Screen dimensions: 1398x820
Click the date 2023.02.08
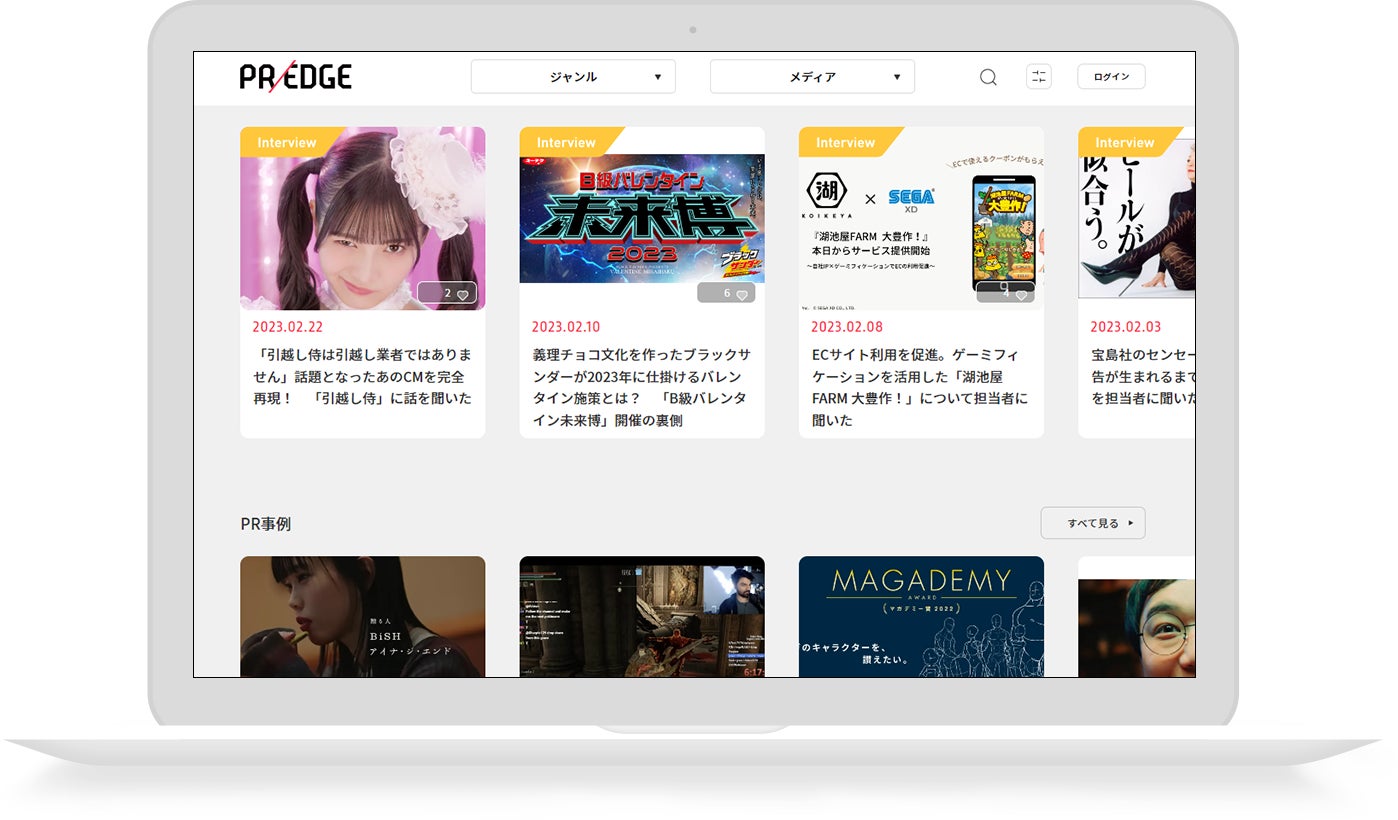(x=846, y=327)
